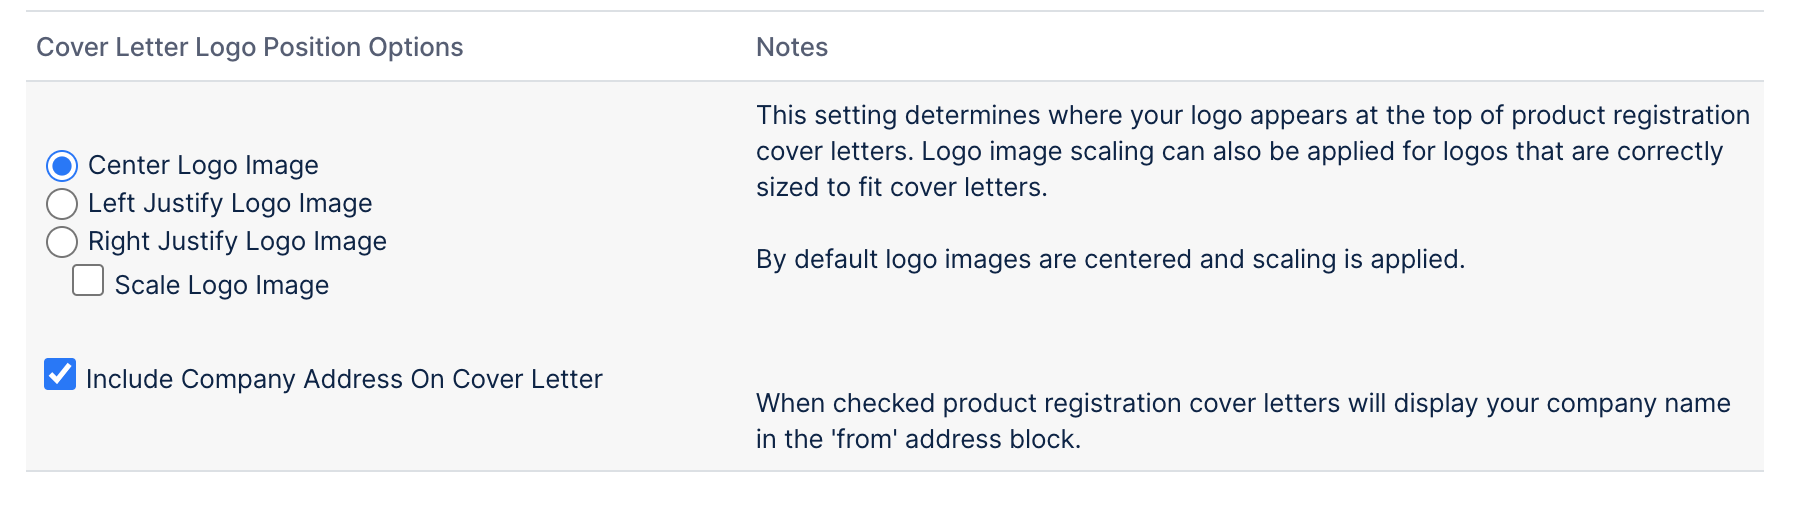Viewport: 1808px width, 516px height.
Task: Select the Center Logo Image radio button
Action: click(x=62, y=165)
